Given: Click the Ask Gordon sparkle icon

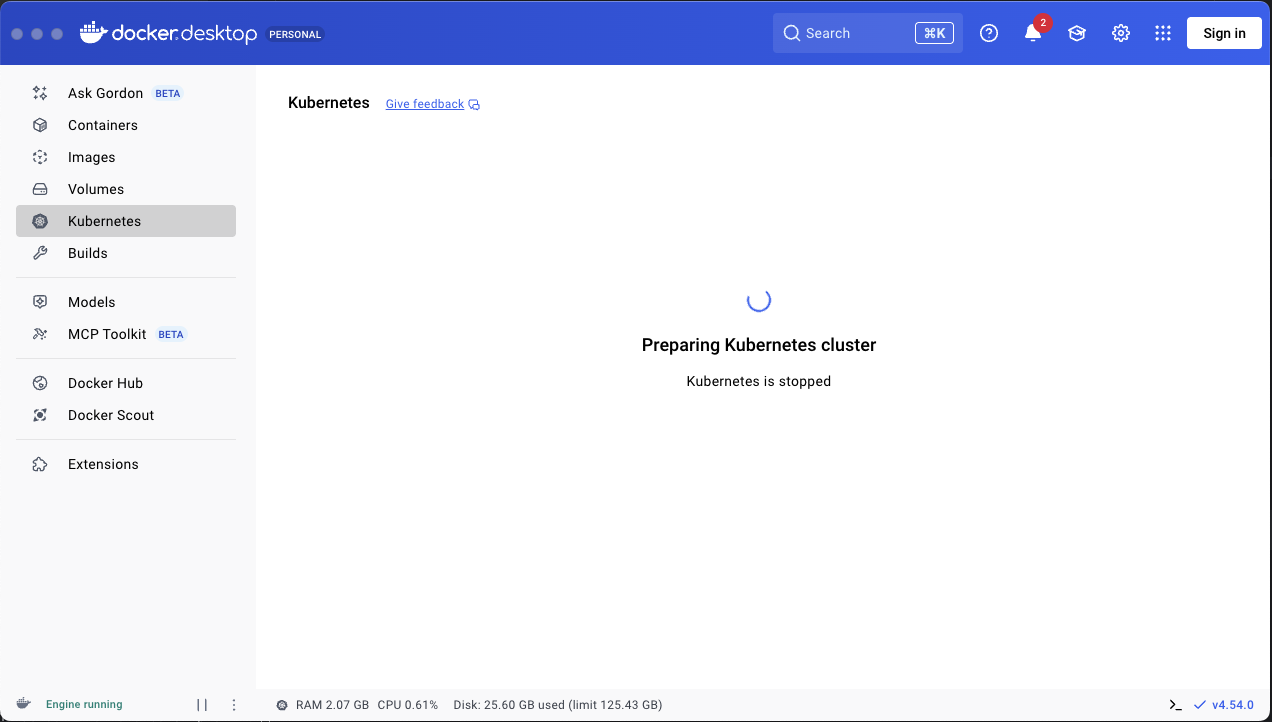Looking at the screenshot, I should pos(40,93).
